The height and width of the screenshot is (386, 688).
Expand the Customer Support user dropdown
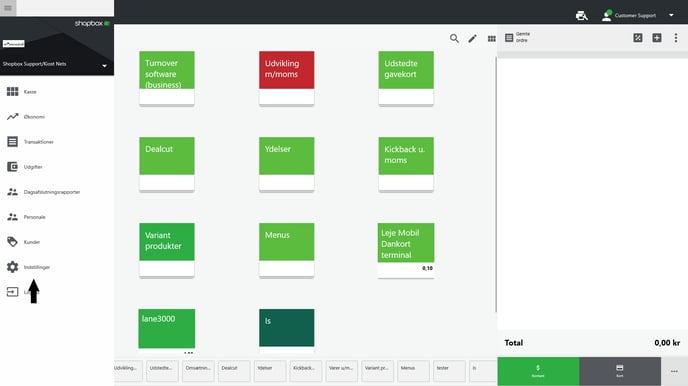pos(671,15)
